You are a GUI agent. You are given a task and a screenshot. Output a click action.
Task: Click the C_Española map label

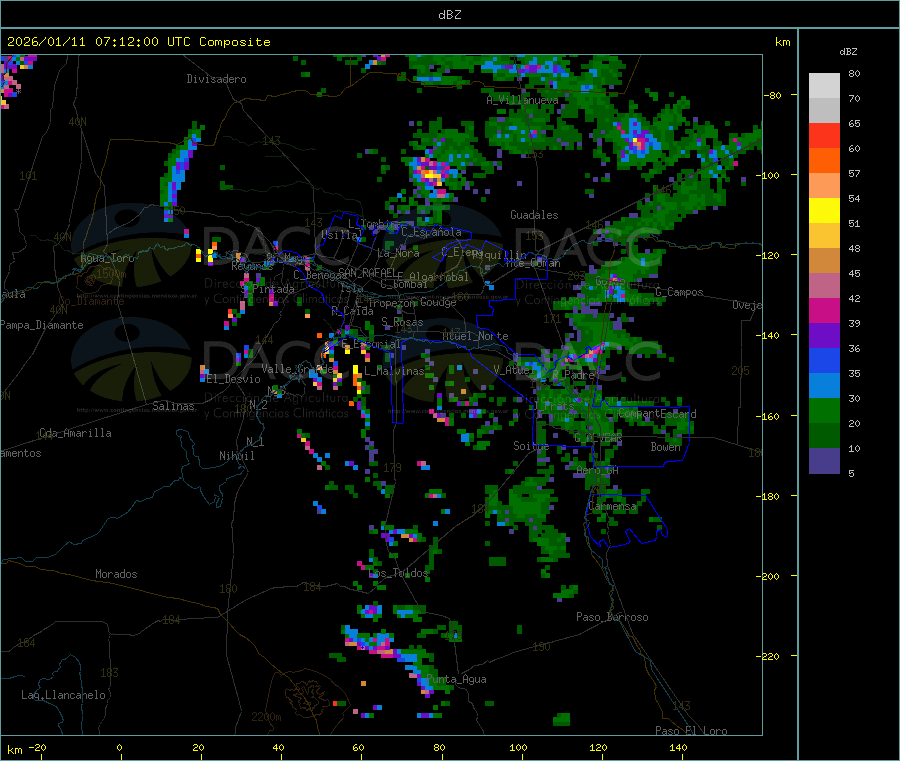click(431, 232)
